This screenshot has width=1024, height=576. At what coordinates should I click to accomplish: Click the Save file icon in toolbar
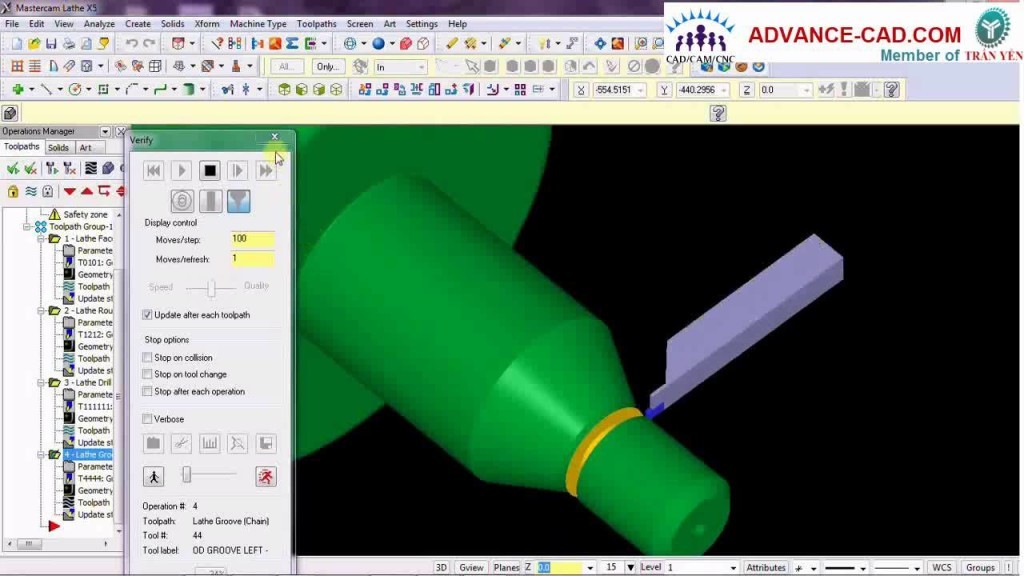coord(51,44)
